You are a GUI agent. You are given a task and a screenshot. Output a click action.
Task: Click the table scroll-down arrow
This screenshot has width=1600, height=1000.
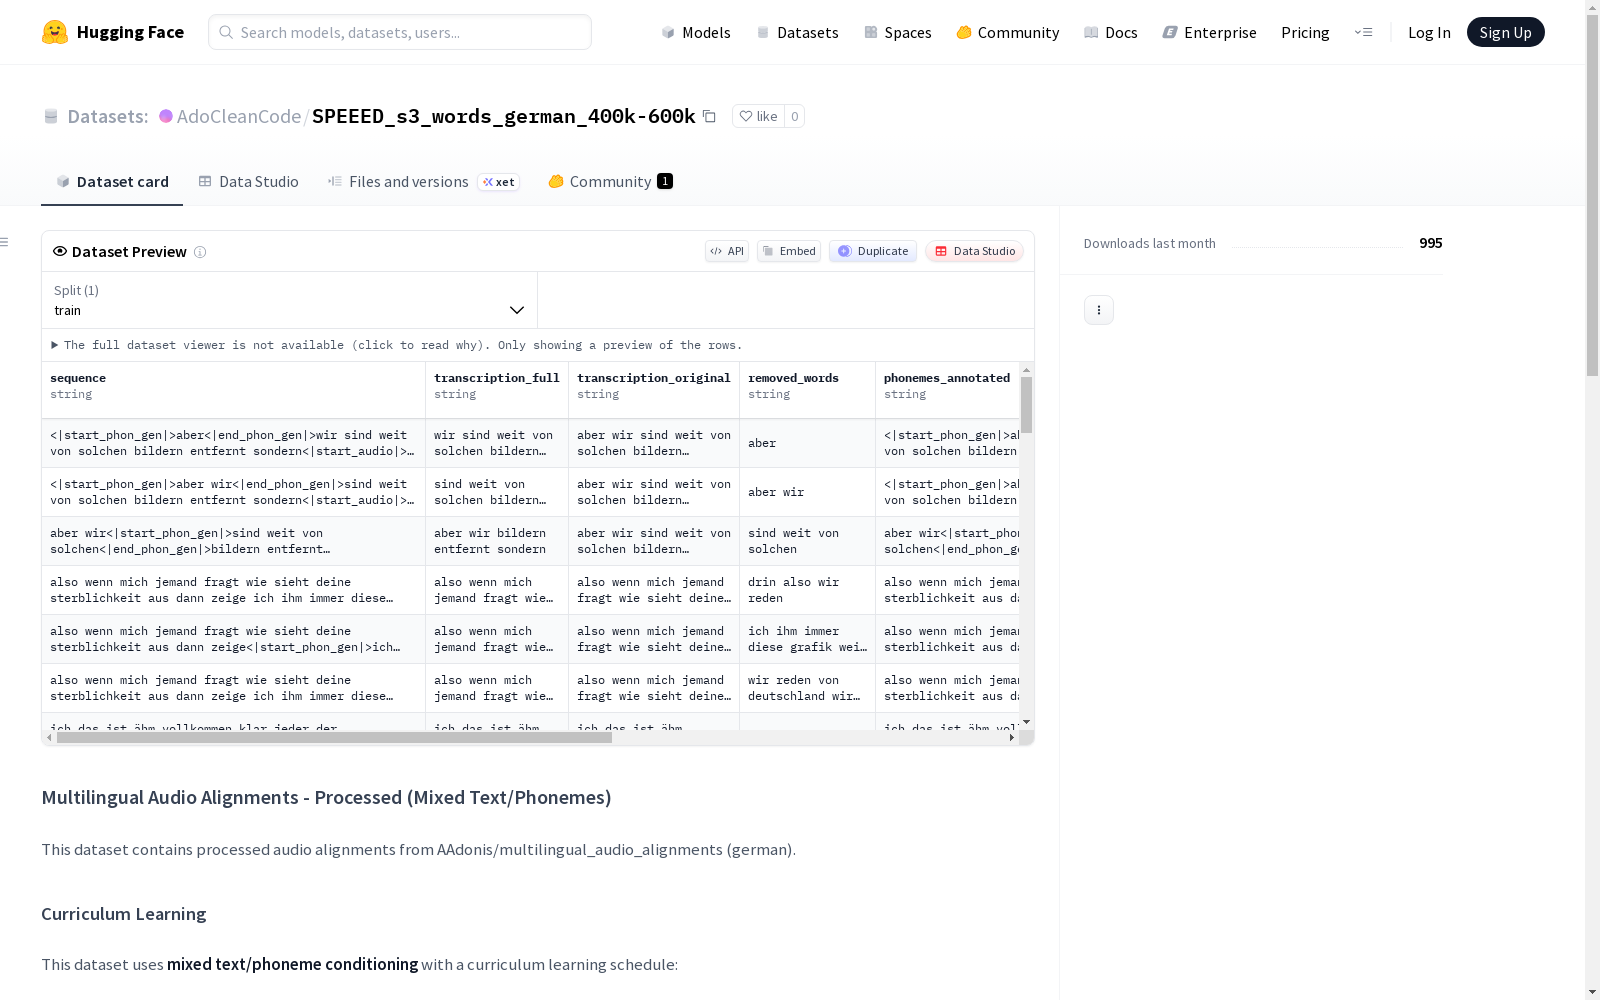[x=1026, y=722]
